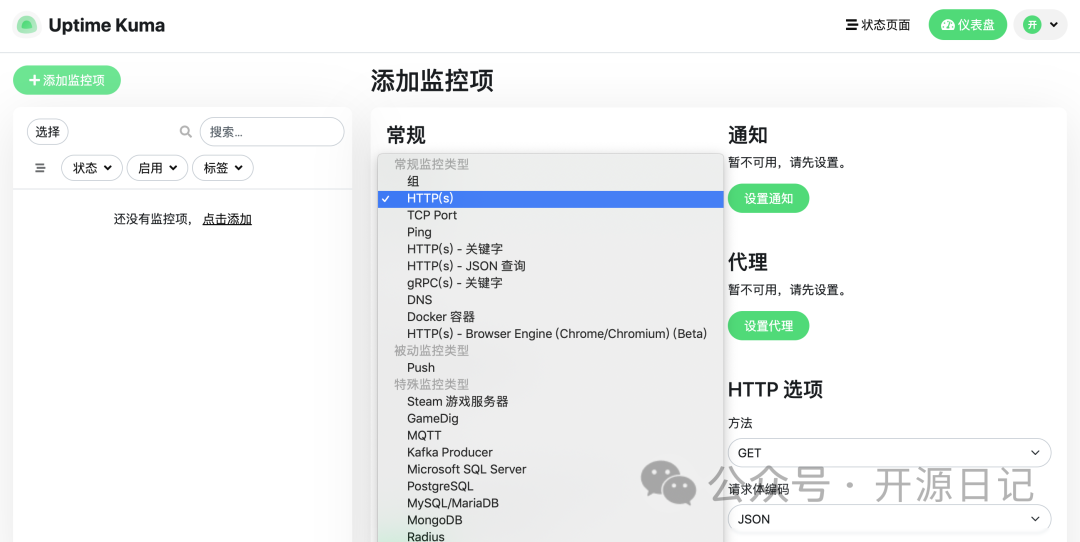Choose MQTT monitor type
This screenshot has width=1080, height=542.
pos(551,435)
